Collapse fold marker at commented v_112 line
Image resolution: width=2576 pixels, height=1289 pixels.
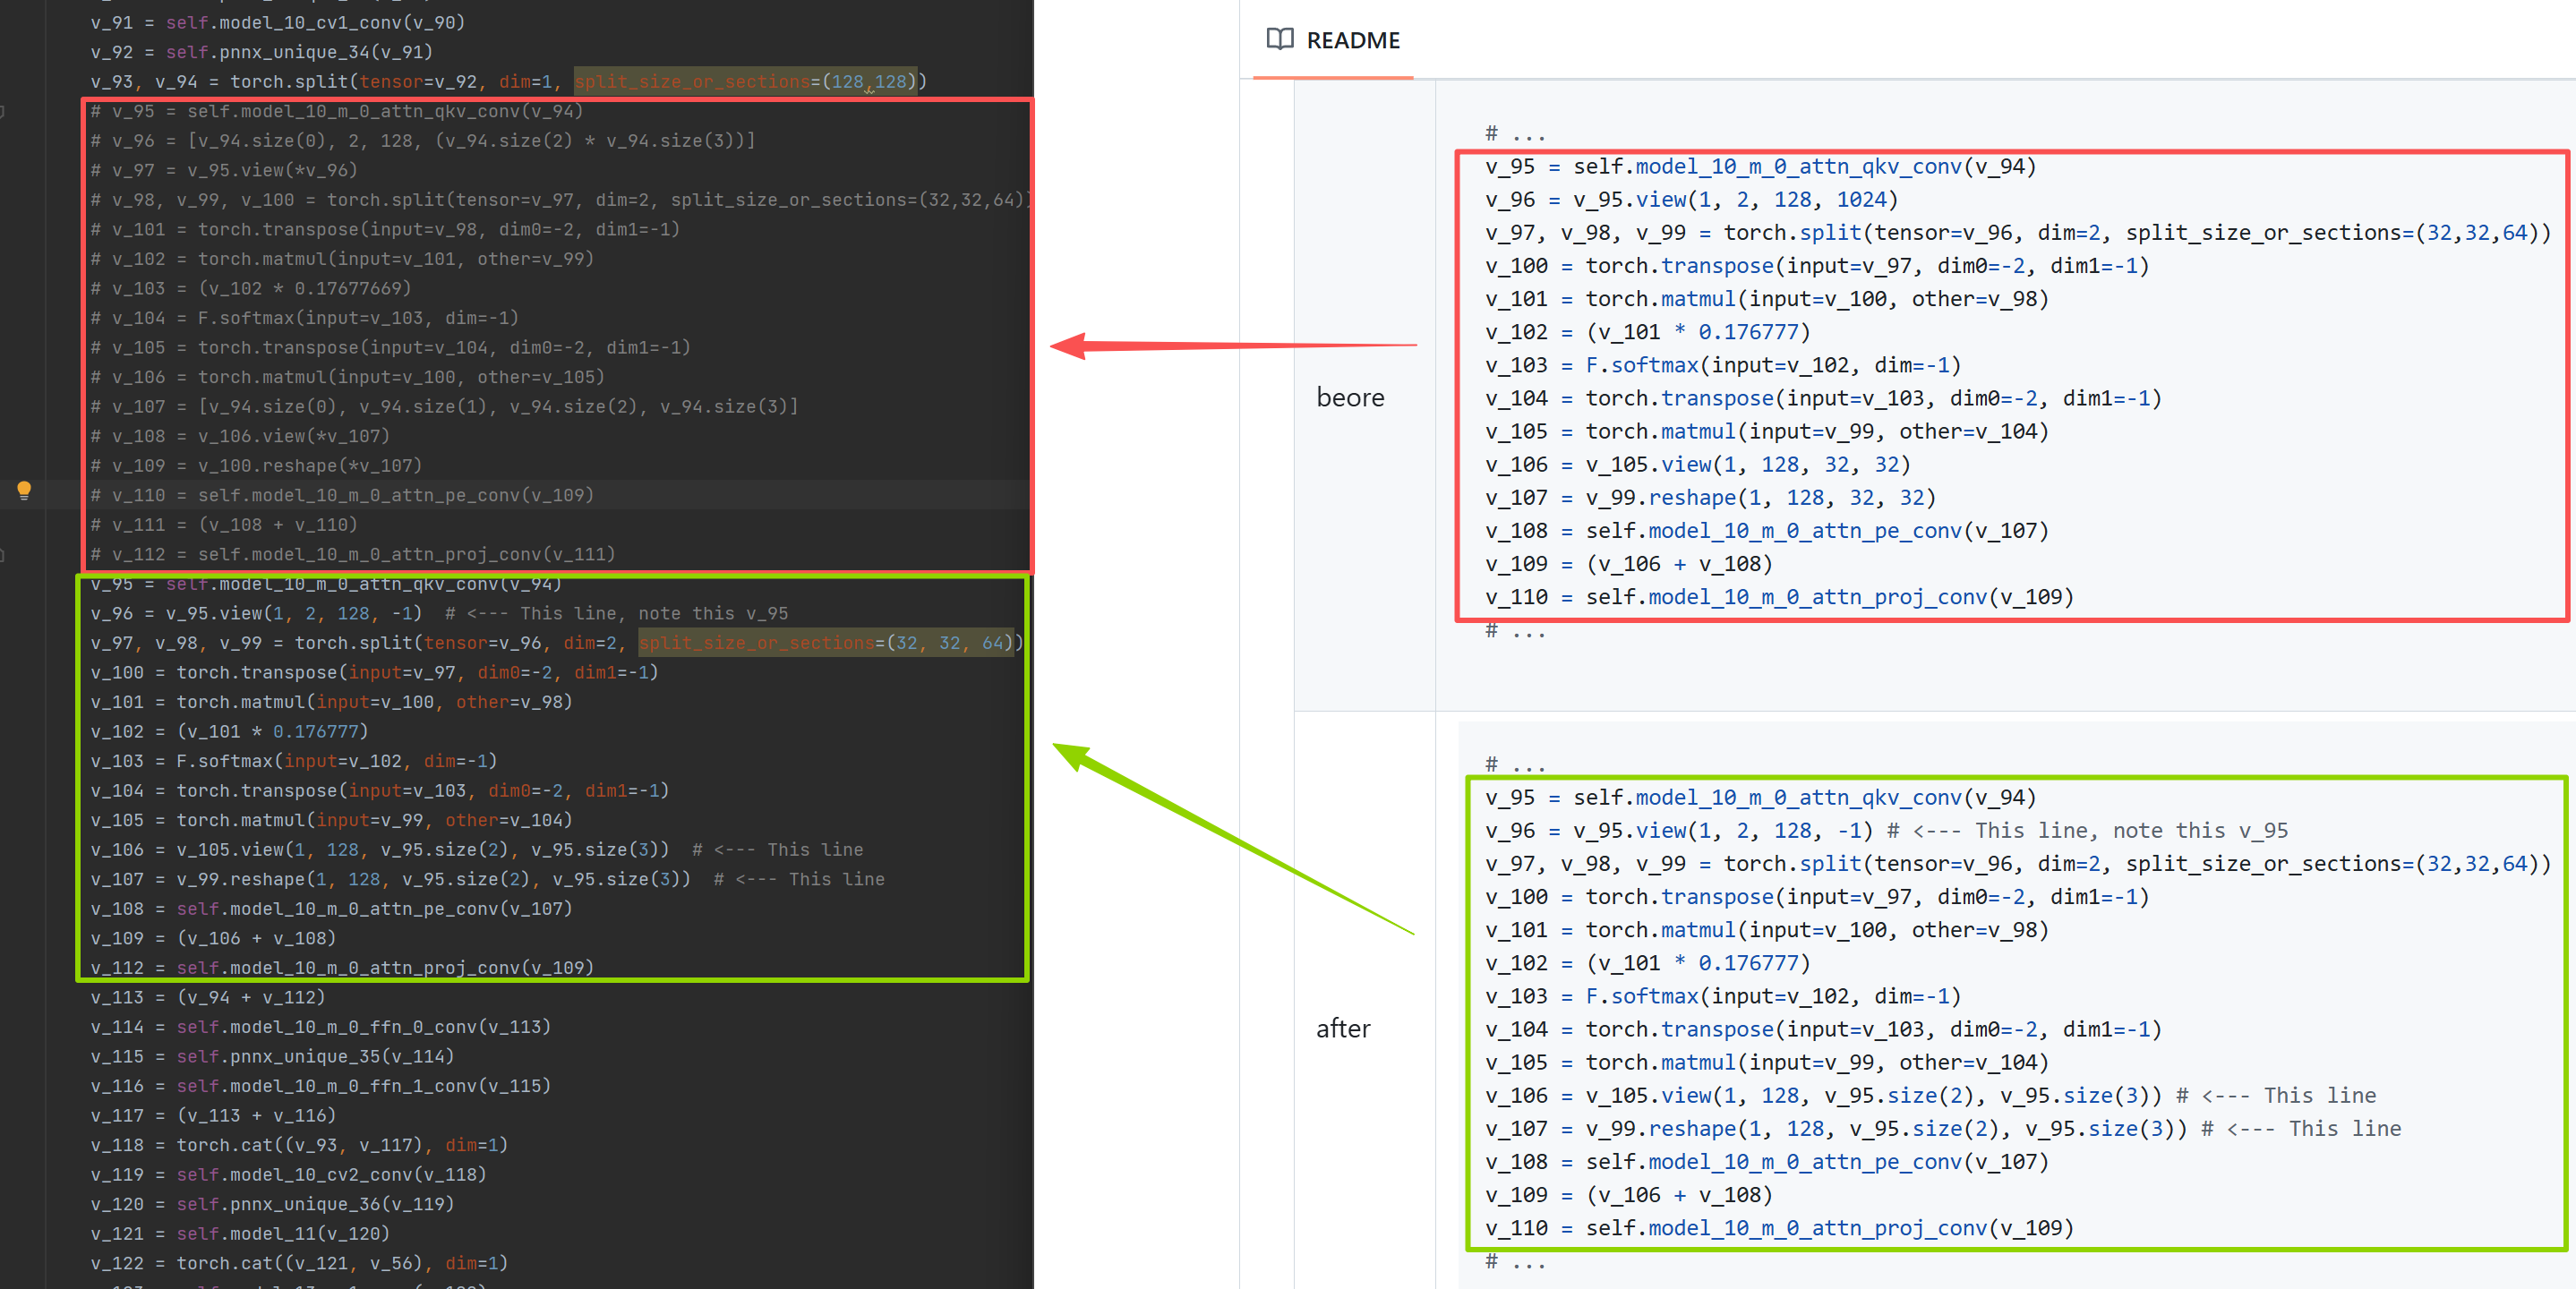[x=3, y=555]
